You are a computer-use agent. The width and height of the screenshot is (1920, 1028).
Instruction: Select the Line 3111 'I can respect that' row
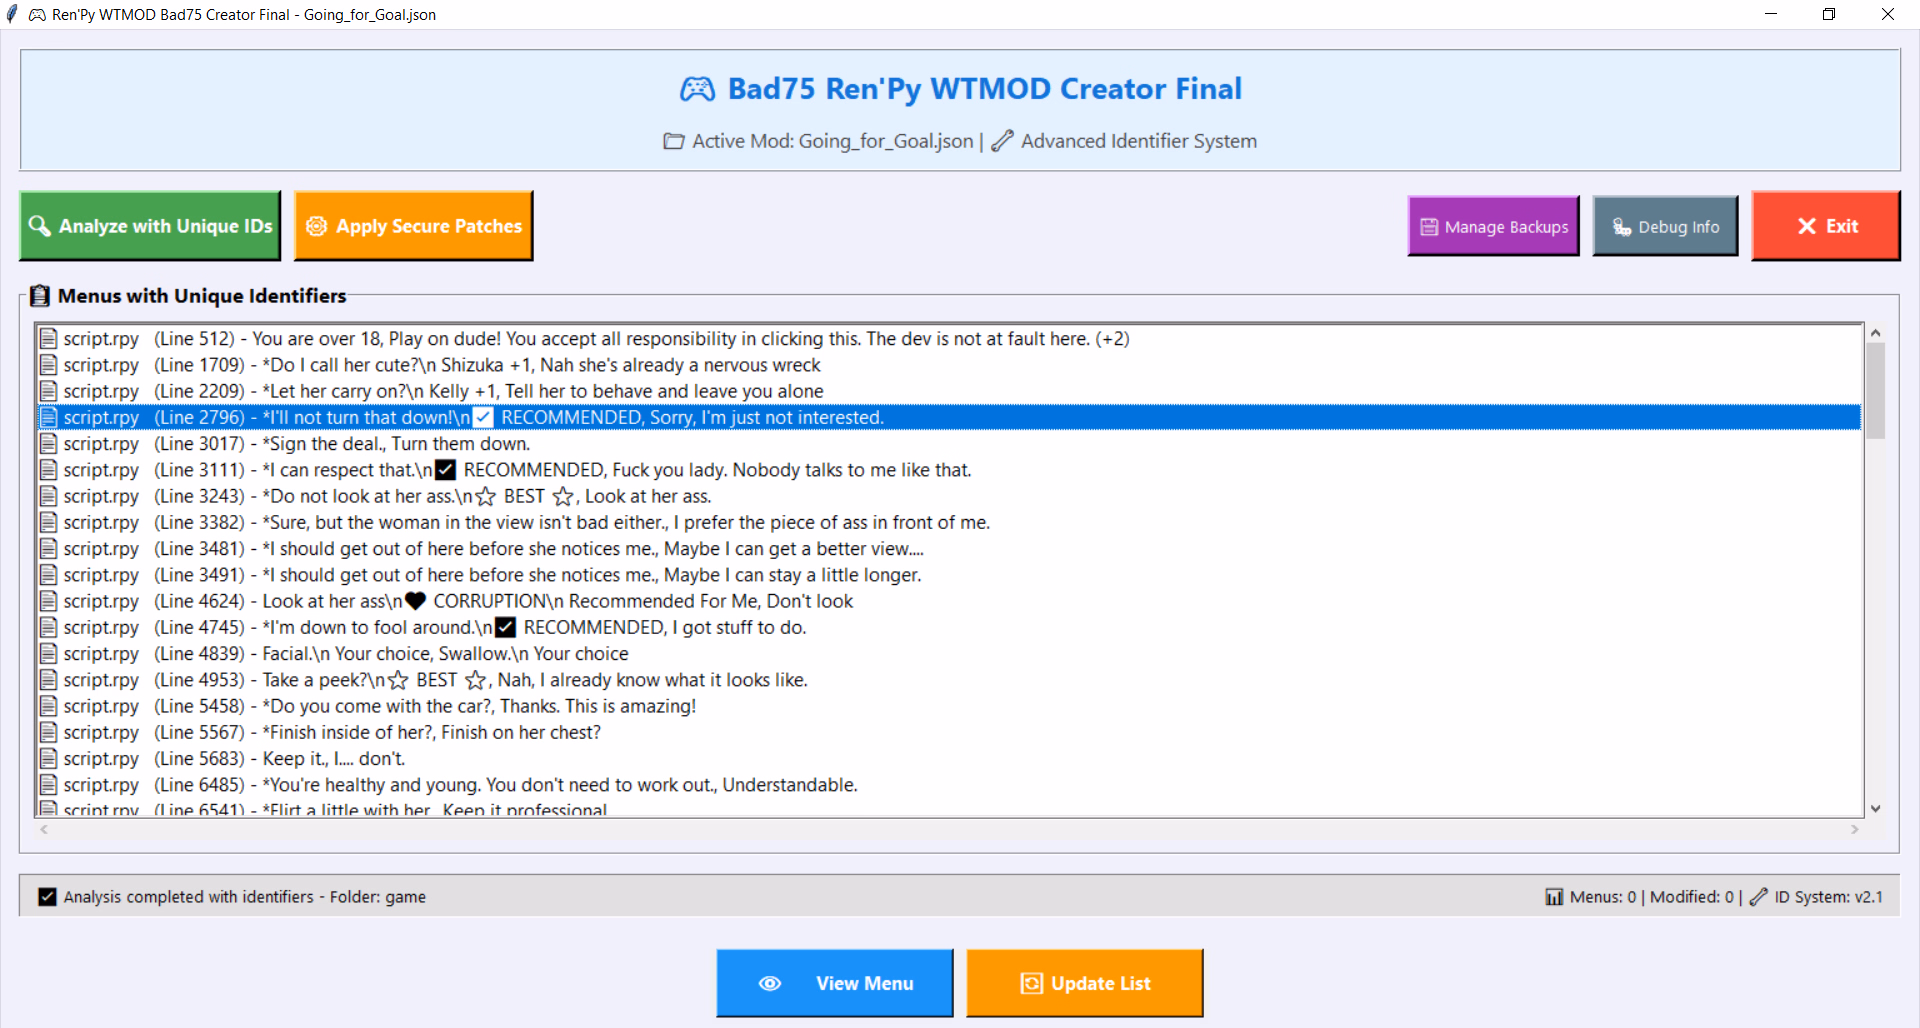(x=948, y=470)
